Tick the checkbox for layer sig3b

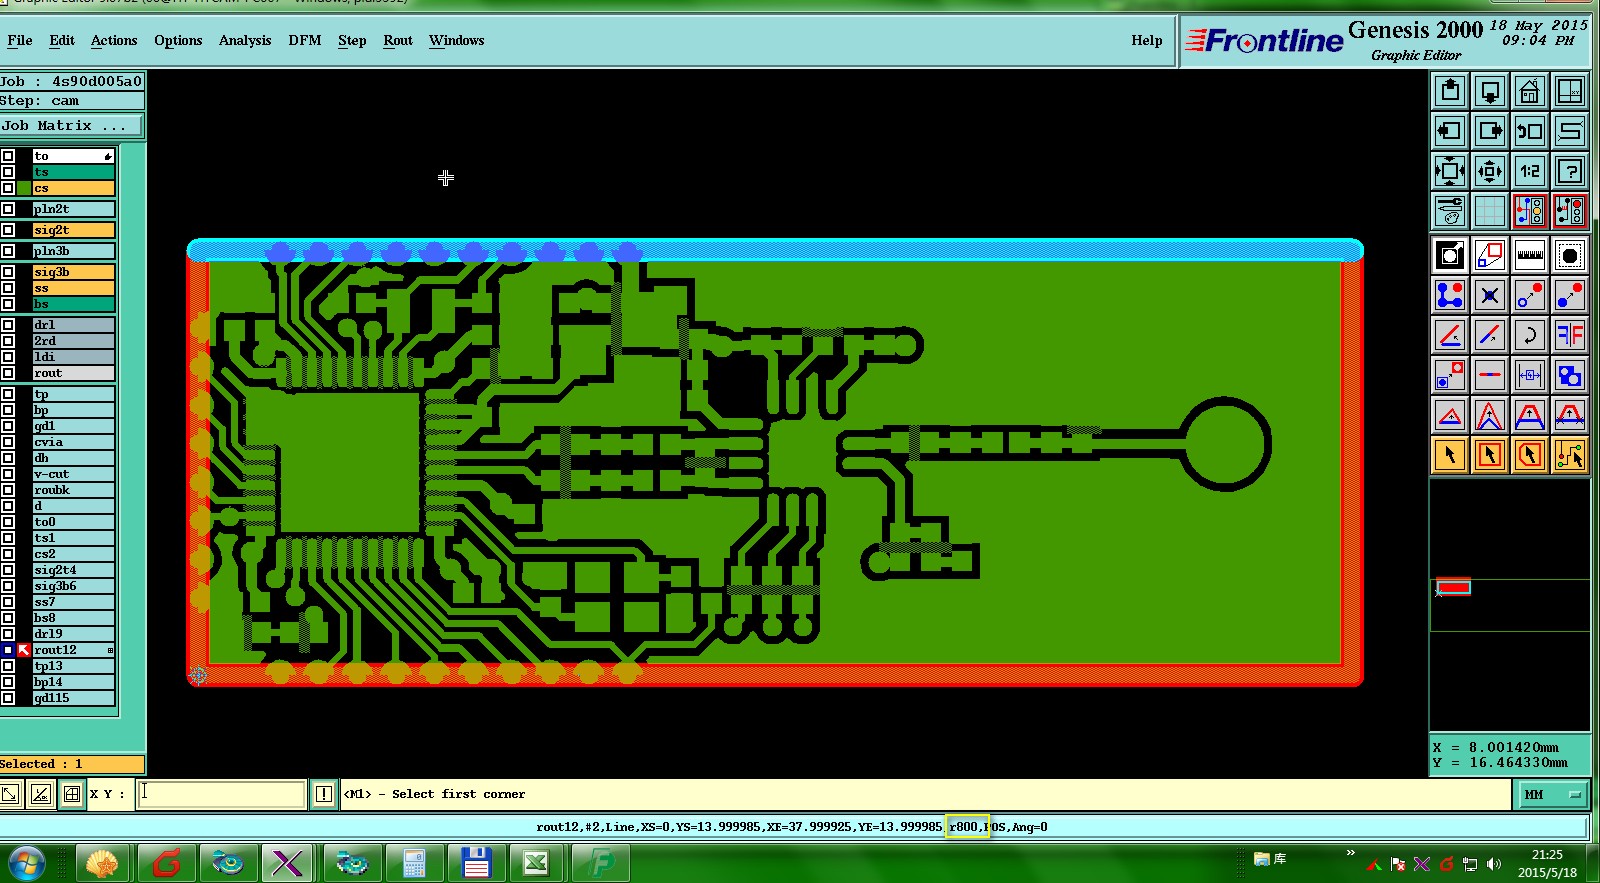coord(8,272)
